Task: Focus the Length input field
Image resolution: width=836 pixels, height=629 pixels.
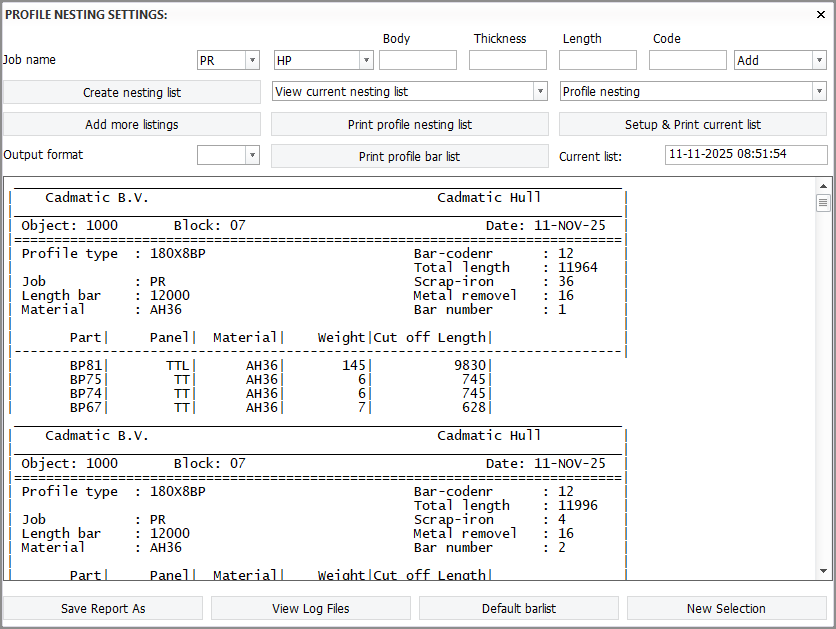Action: coord(597,61)
